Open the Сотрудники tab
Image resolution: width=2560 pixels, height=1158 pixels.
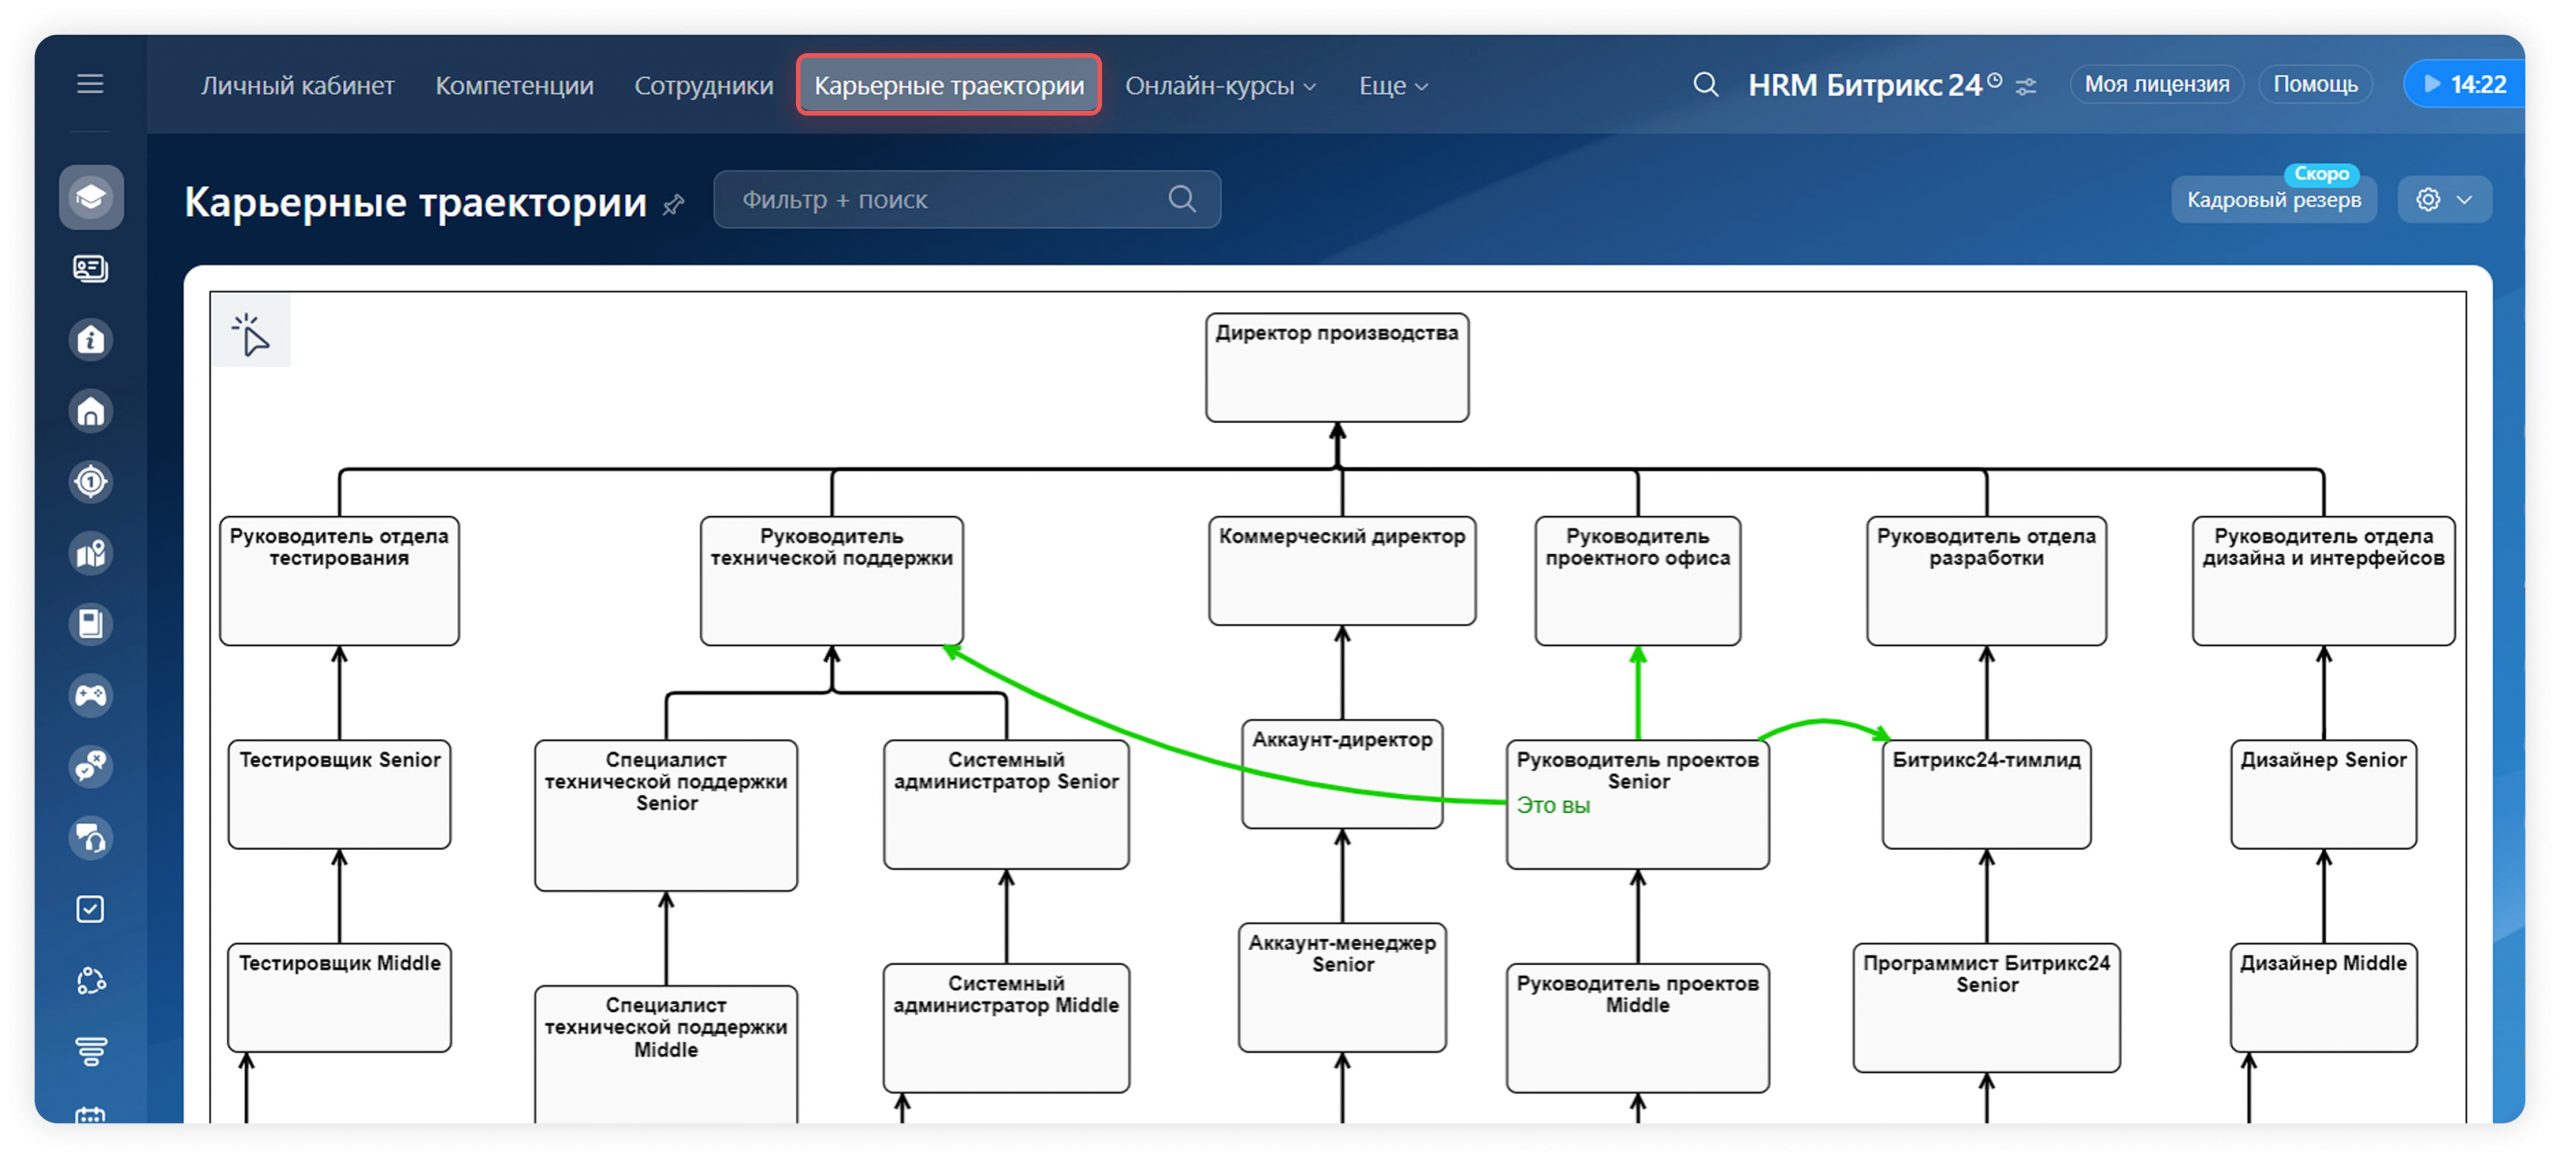coord(704,86)
